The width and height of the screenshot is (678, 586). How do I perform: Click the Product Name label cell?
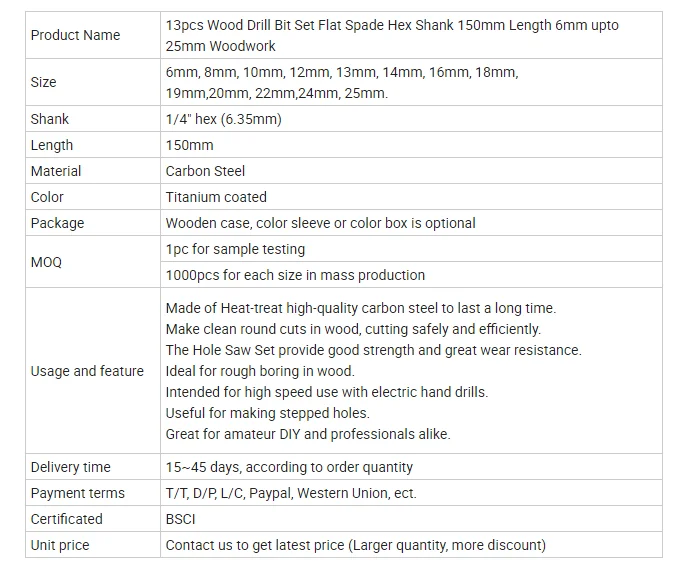pyautogui.click(x=75, y=35)
